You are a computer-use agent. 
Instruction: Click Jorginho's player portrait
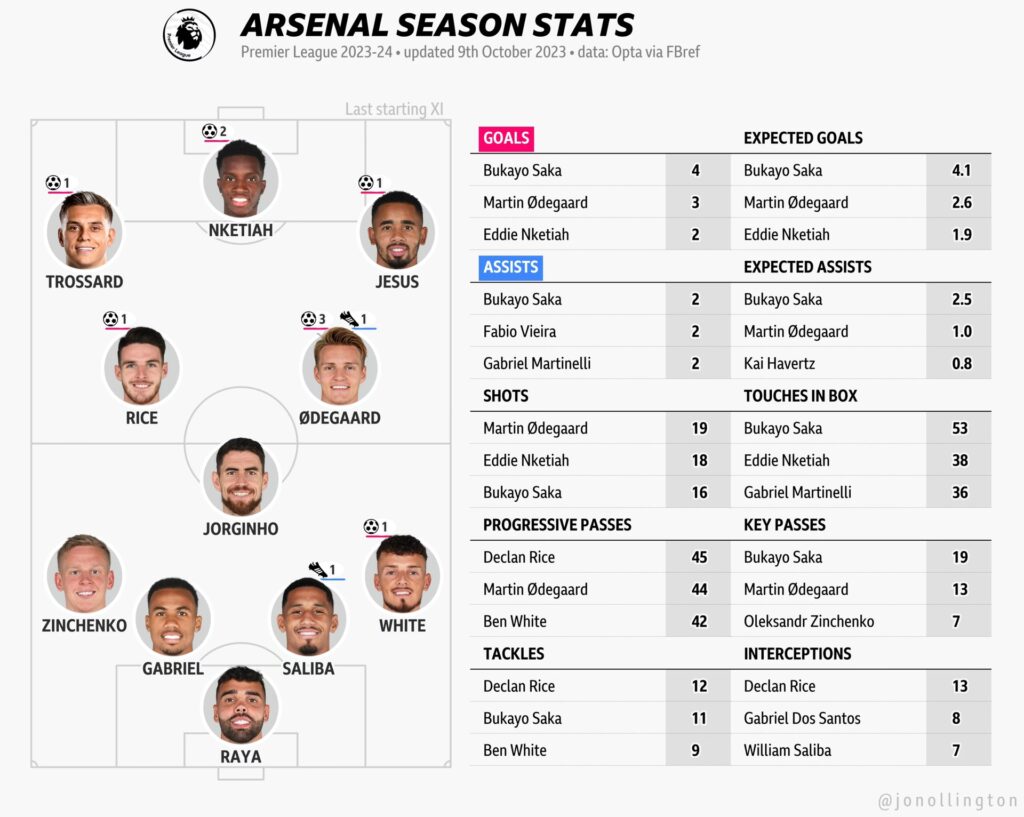241,478
